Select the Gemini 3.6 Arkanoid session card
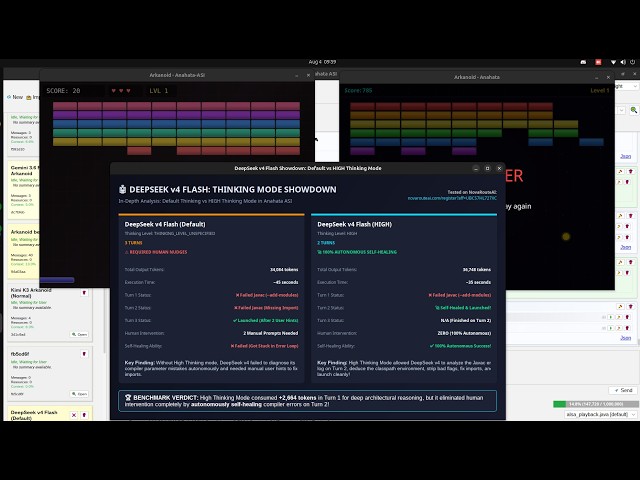Screen dimensions: 640x480 (x=24, y=189)
